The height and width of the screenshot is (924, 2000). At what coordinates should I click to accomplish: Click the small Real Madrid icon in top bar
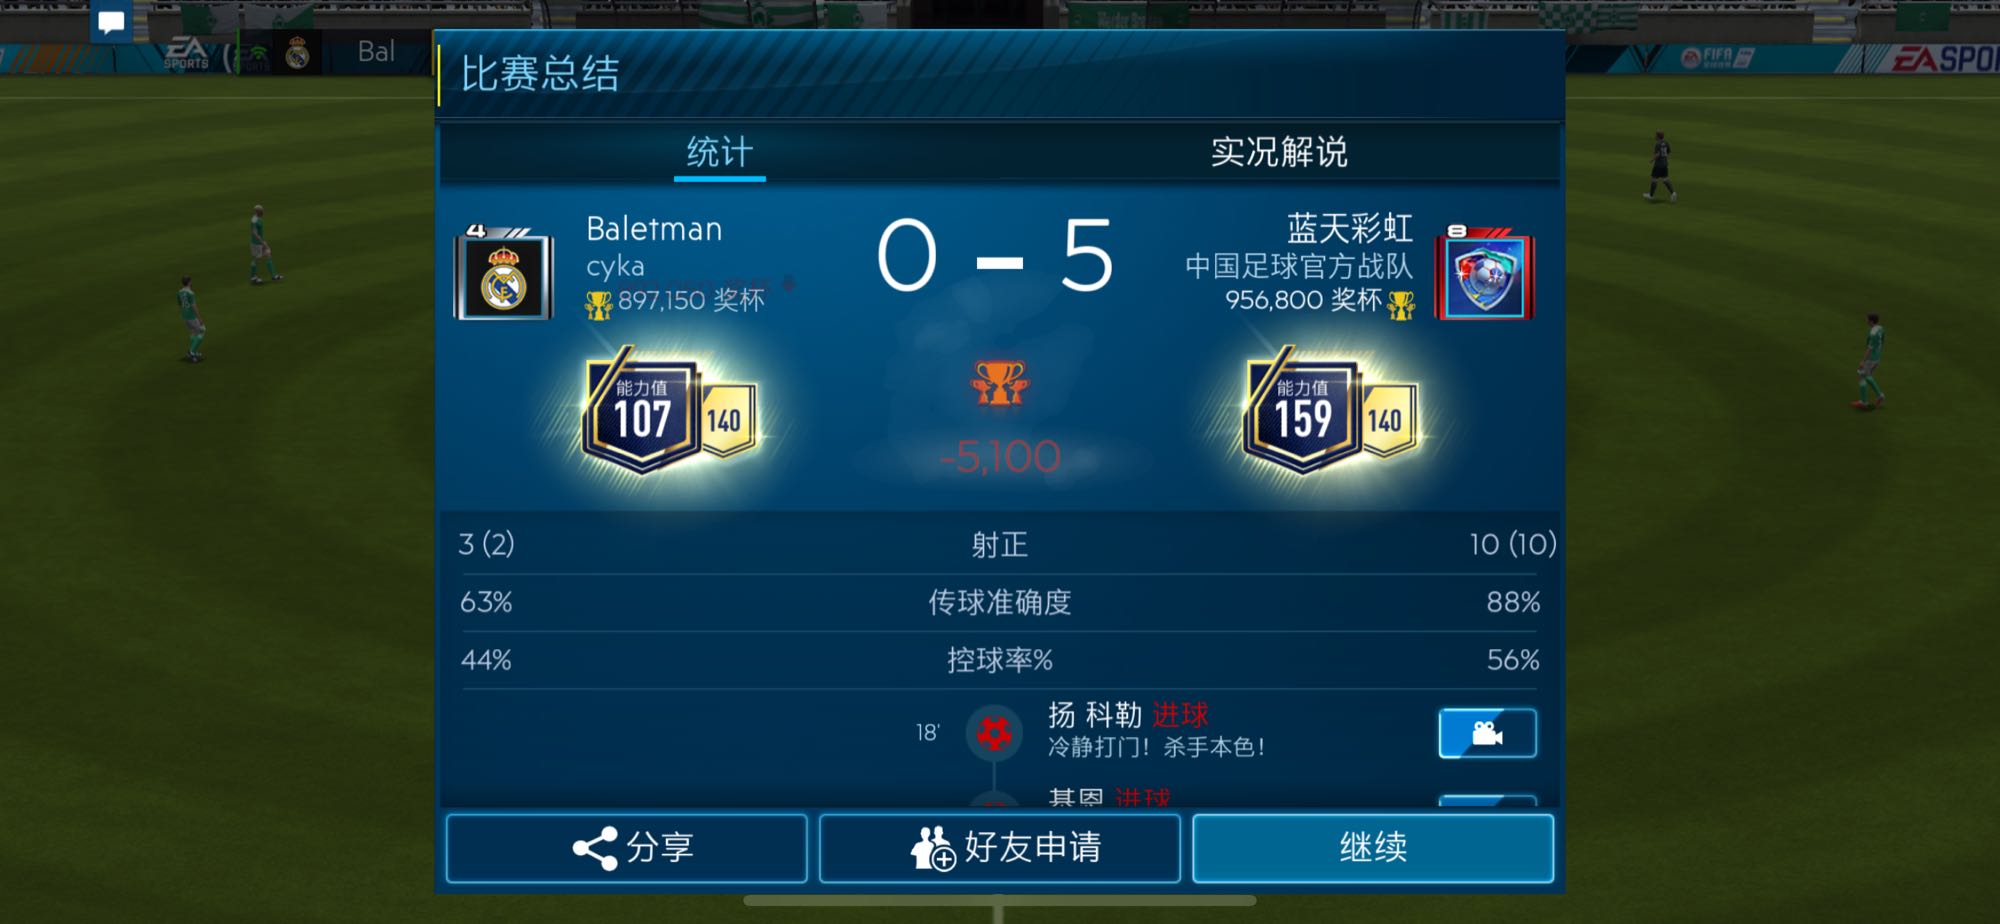(297, 52)
